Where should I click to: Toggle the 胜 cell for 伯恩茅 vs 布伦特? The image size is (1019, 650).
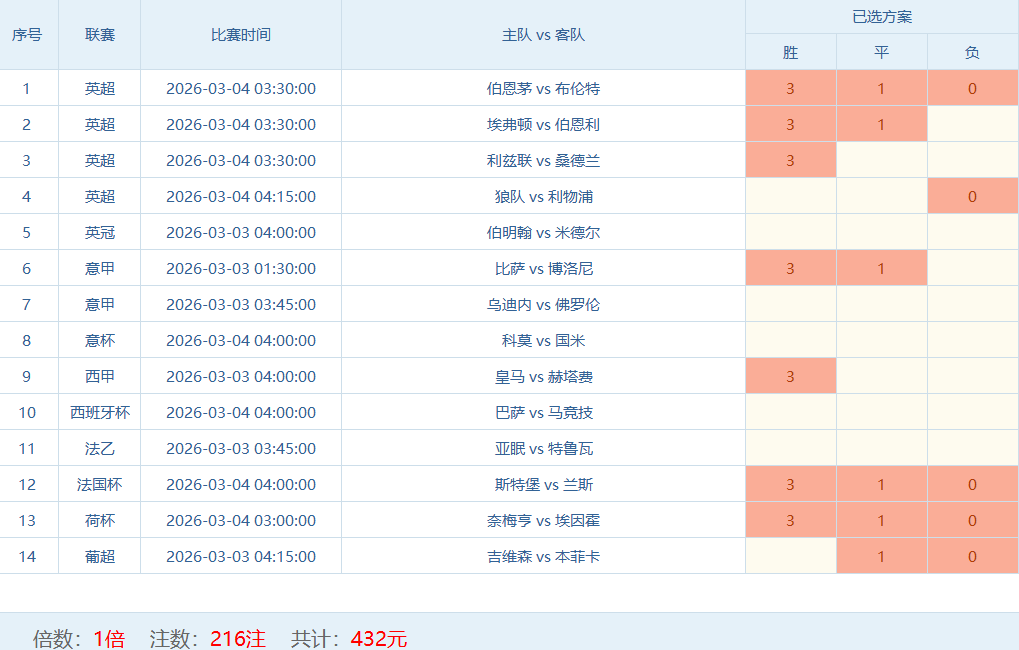pyautogui.click(x=790, y=88)
